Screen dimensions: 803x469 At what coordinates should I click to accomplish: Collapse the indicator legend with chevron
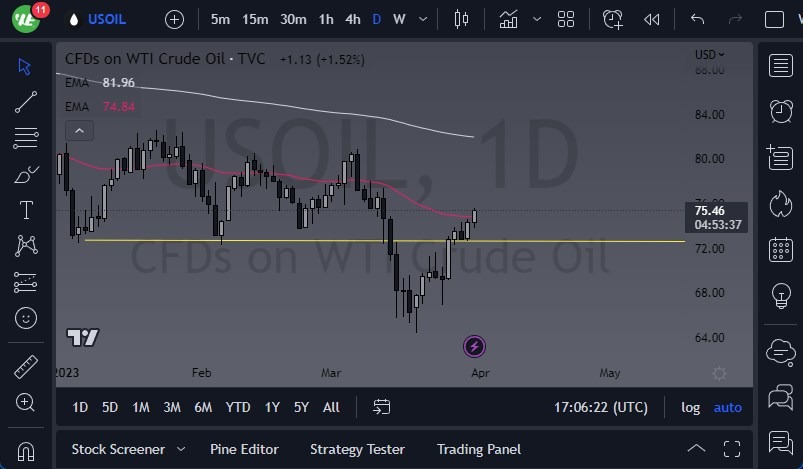tap(79, 130)
